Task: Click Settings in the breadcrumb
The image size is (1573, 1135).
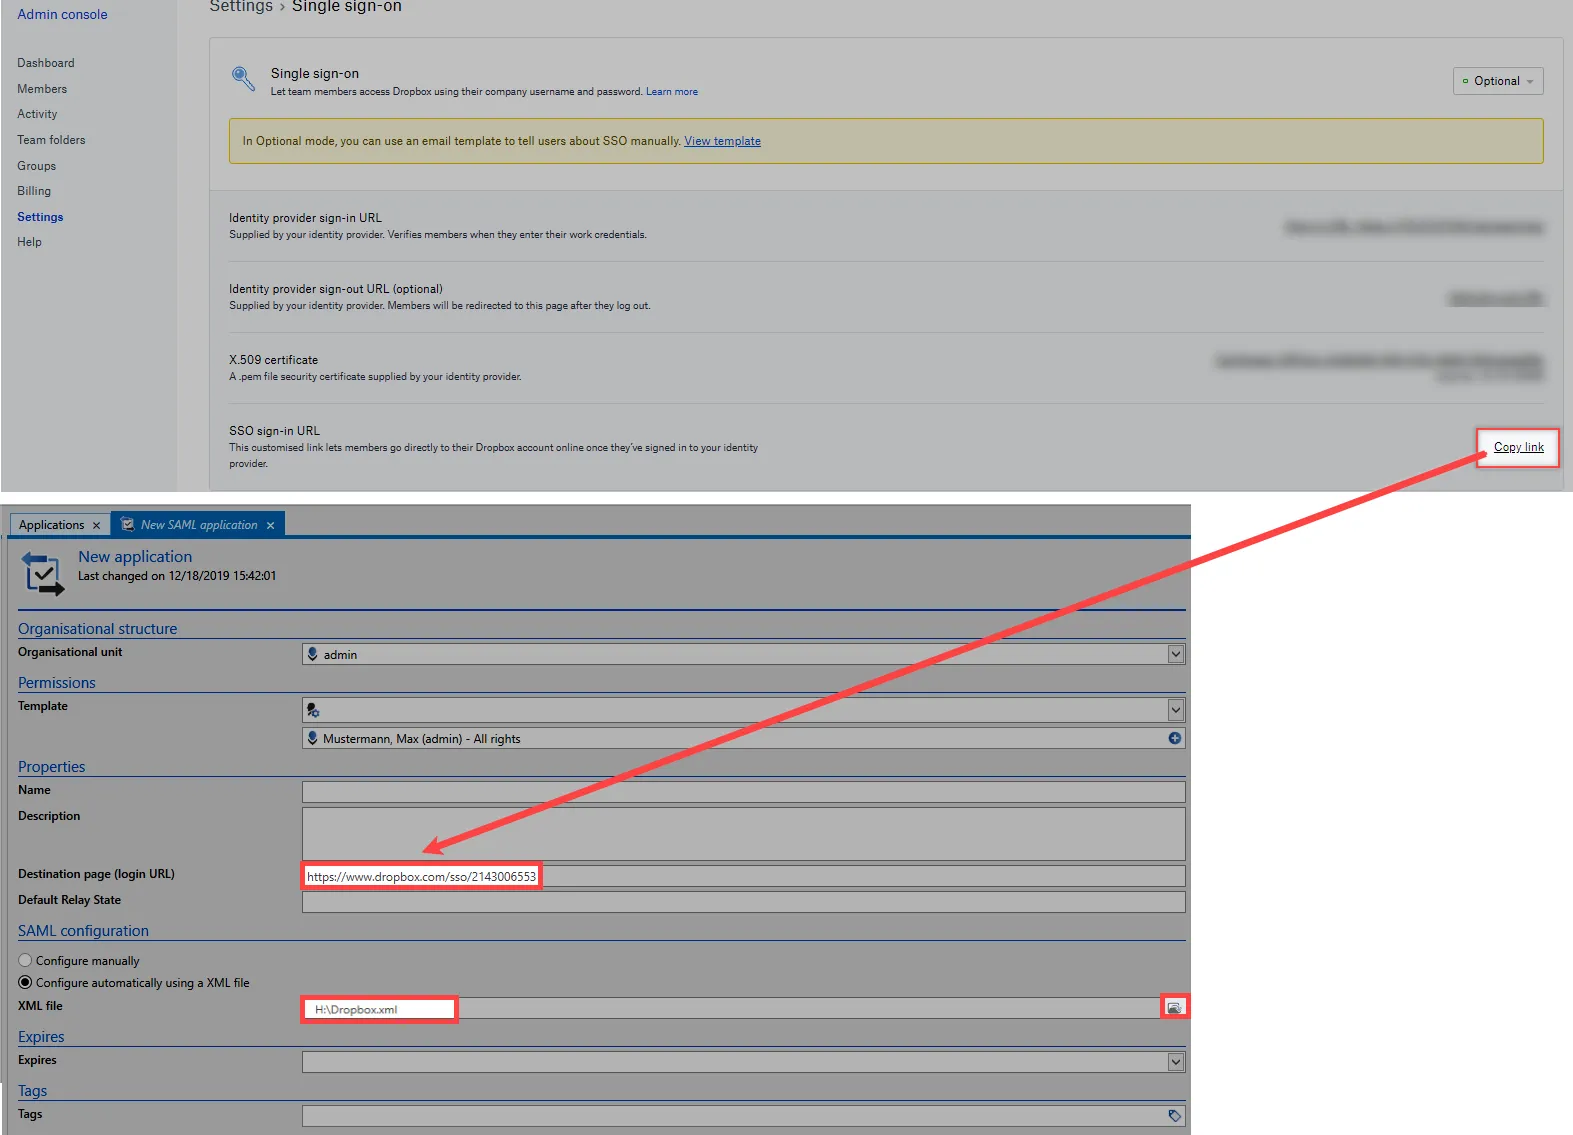Action: coord(241,7)
